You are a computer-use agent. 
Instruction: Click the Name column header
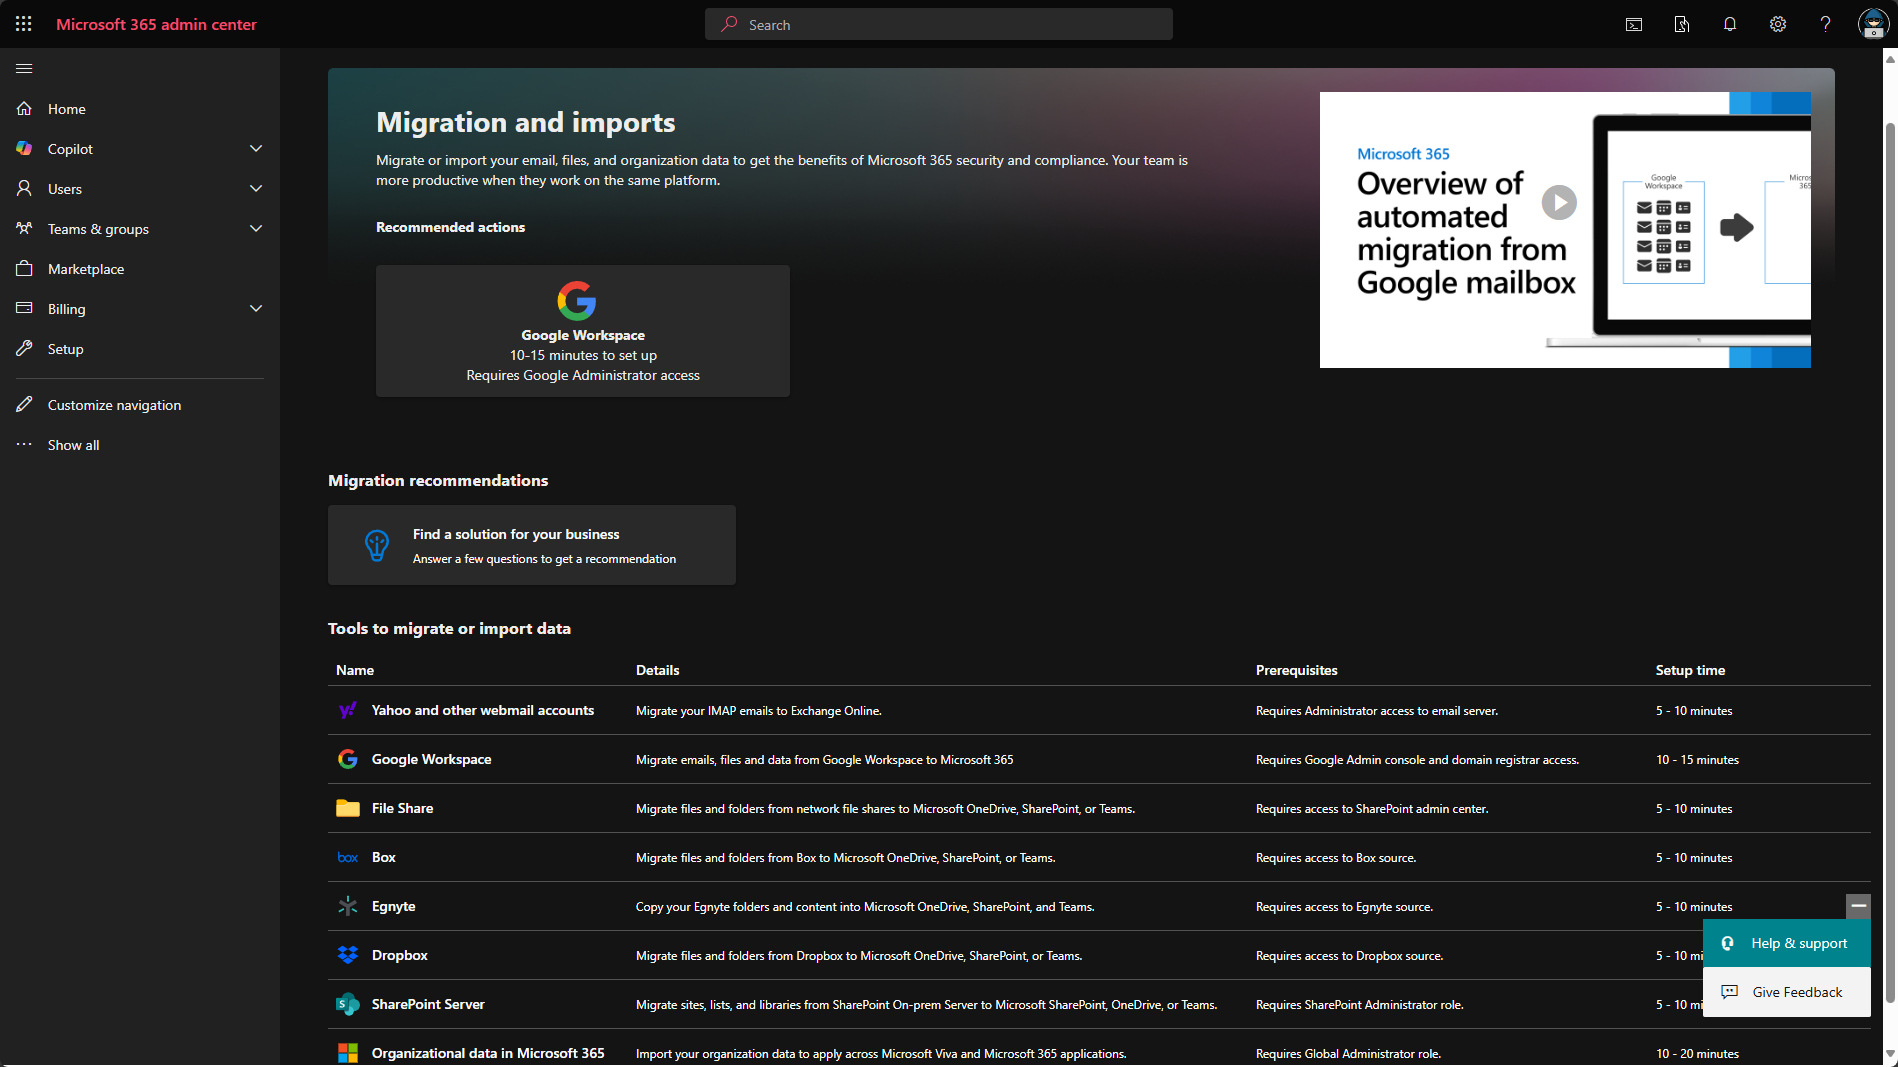pyautogui.click(x=355, y=670)
